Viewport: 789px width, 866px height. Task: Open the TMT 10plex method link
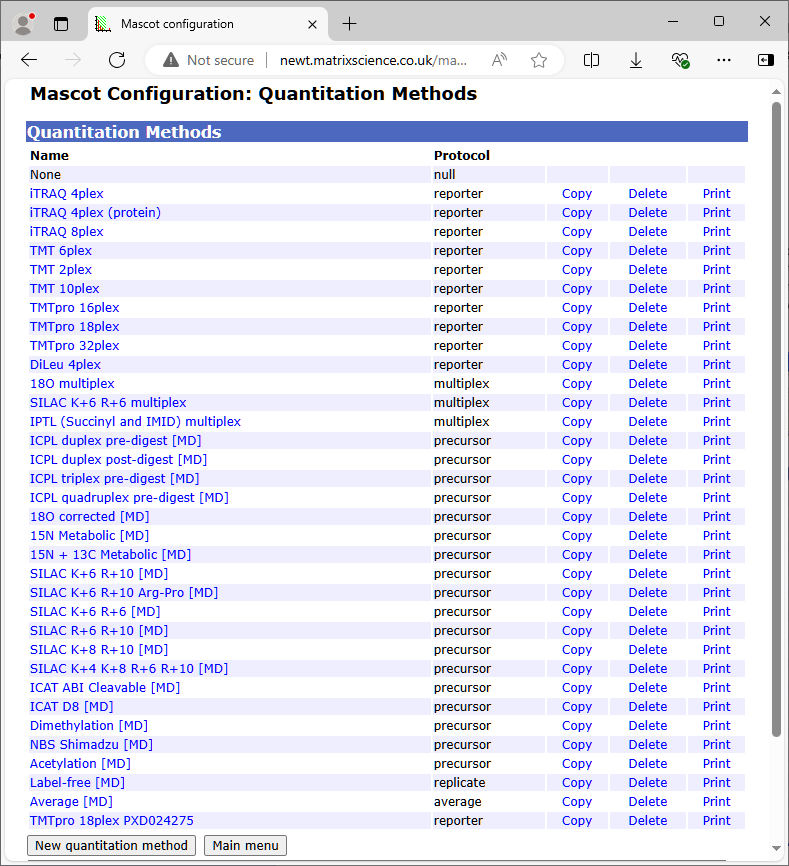65,289
